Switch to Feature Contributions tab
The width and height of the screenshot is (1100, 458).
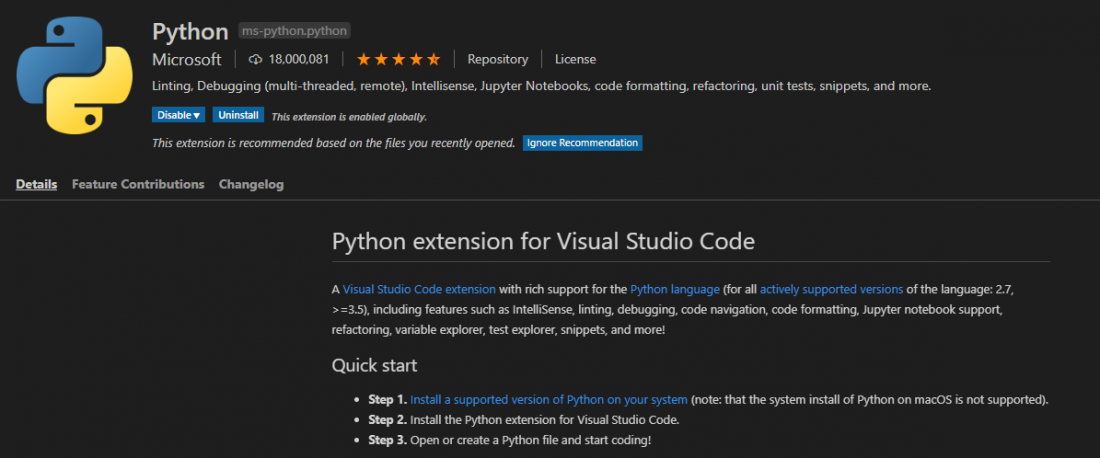coord(138,184)
